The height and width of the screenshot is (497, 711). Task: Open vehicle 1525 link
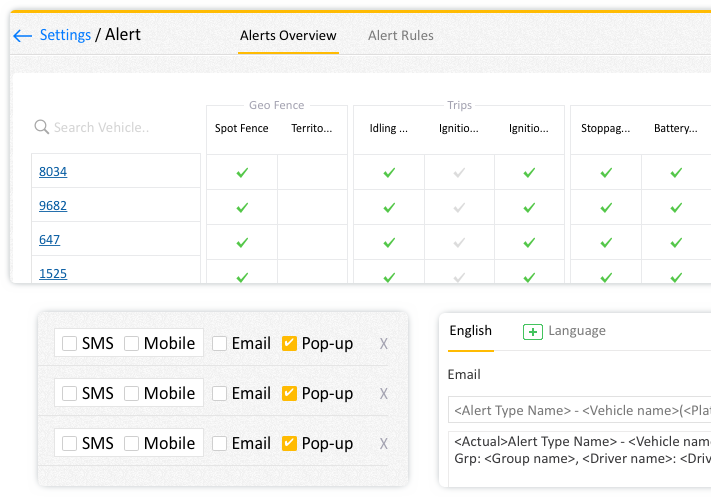coord(53,273)
